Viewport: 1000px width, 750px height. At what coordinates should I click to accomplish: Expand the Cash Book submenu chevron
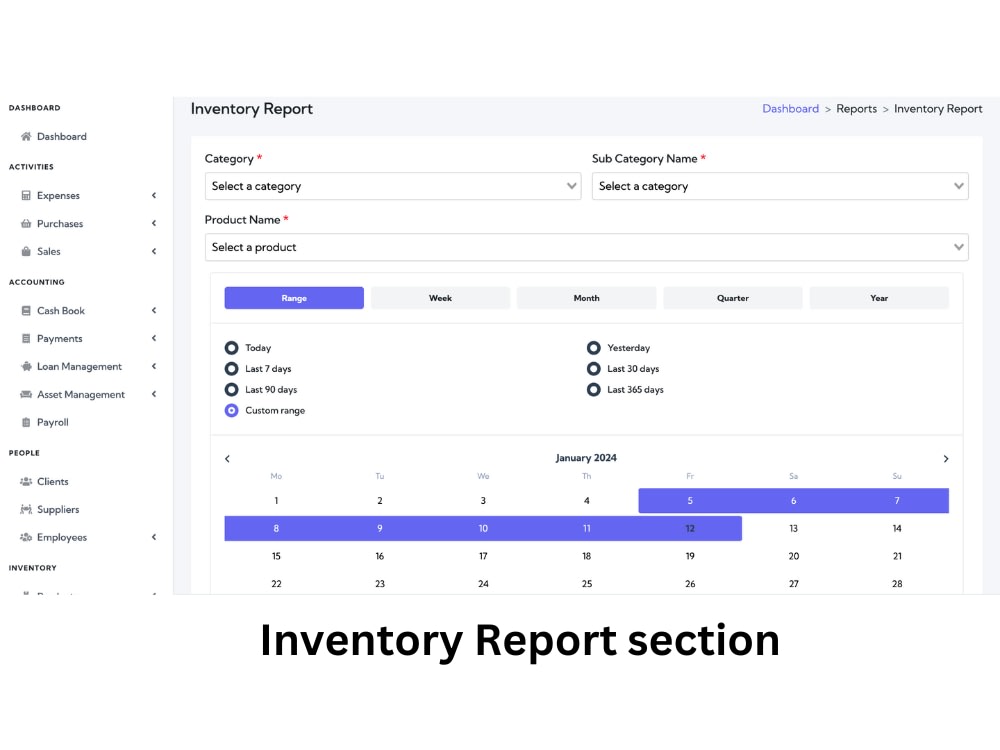154,311
